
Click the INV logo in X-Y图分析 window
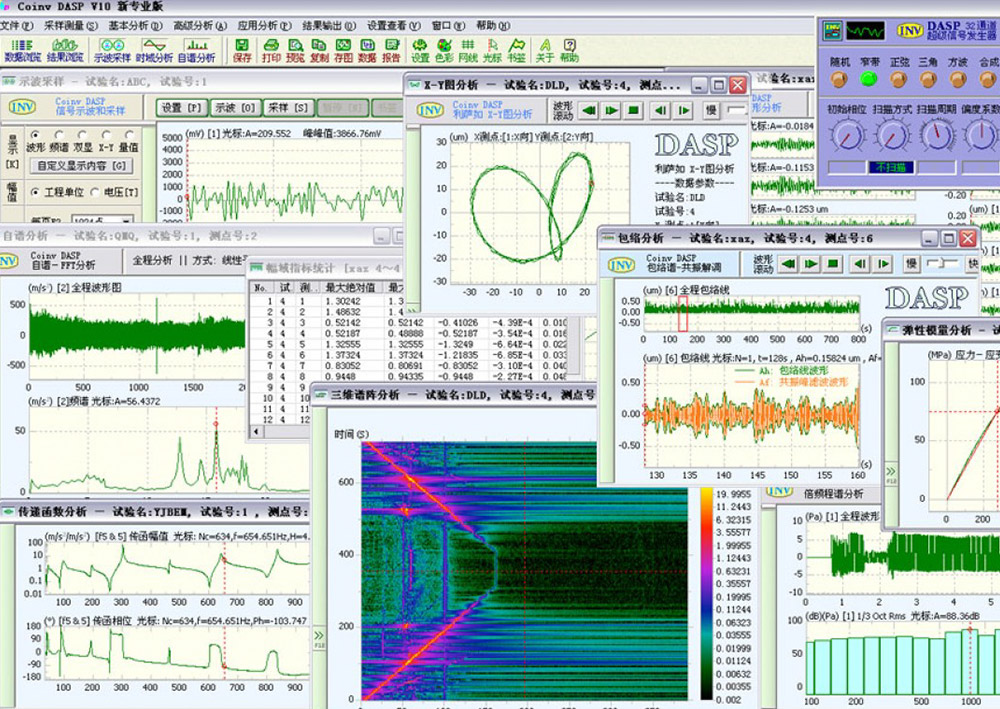coord(430,110)
